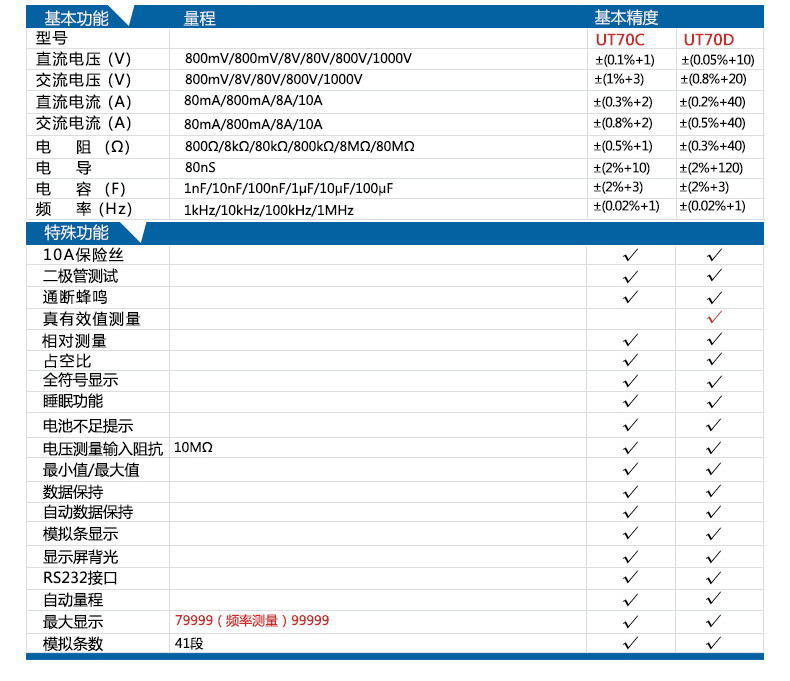Click UT70D checkmark in 睡眠功能 row

tap(714, 402)
